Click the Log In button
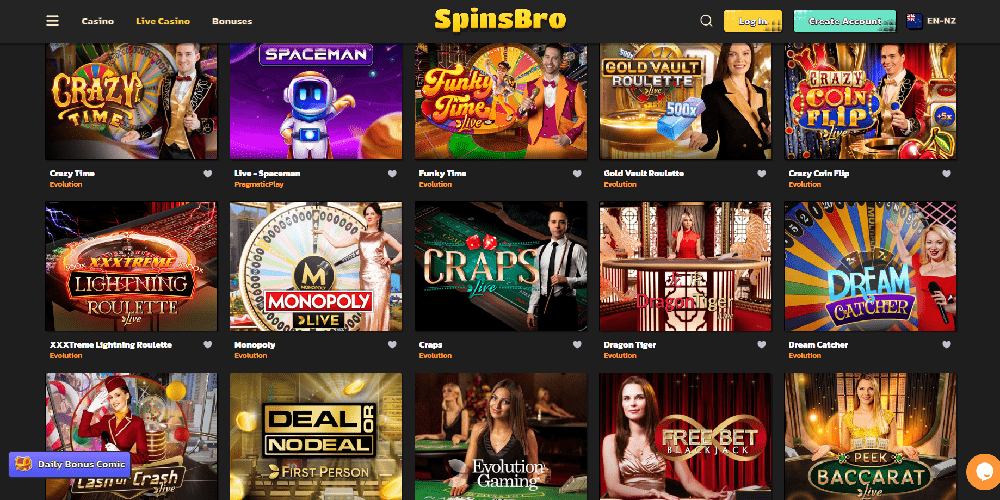 tap(753, 21)
